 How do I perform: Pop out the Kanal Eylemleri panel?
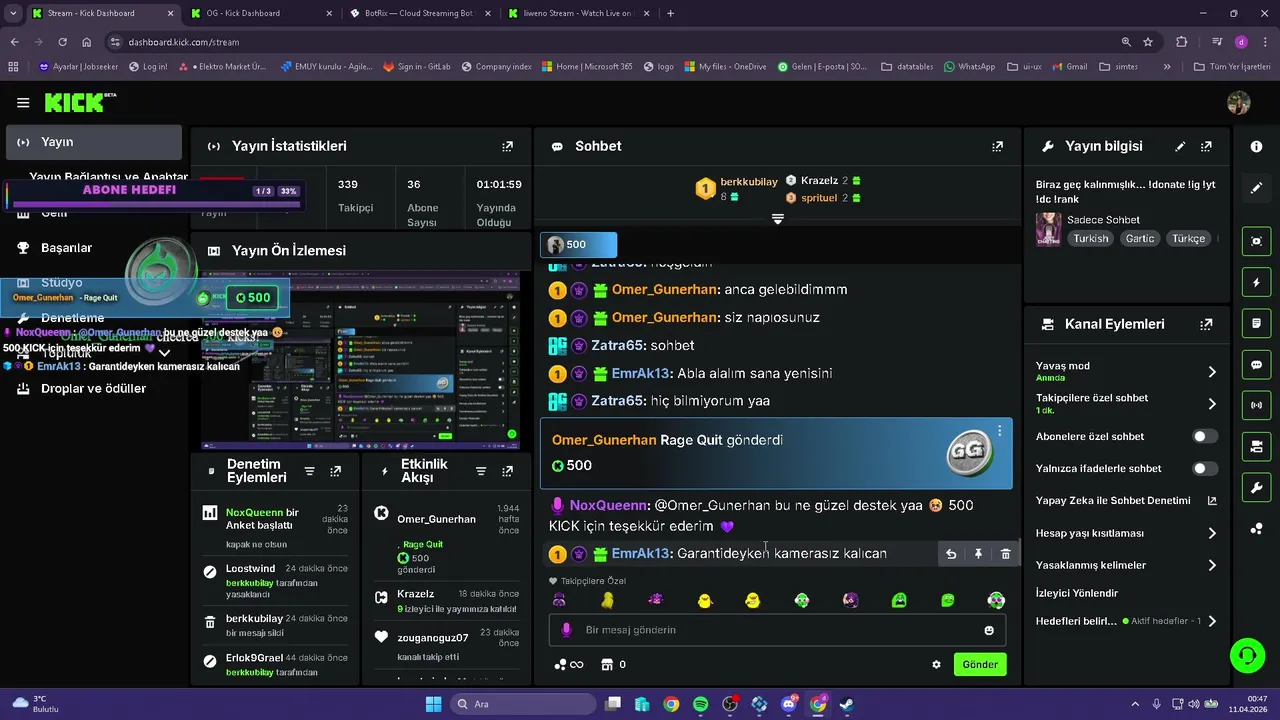[1207, 324]
